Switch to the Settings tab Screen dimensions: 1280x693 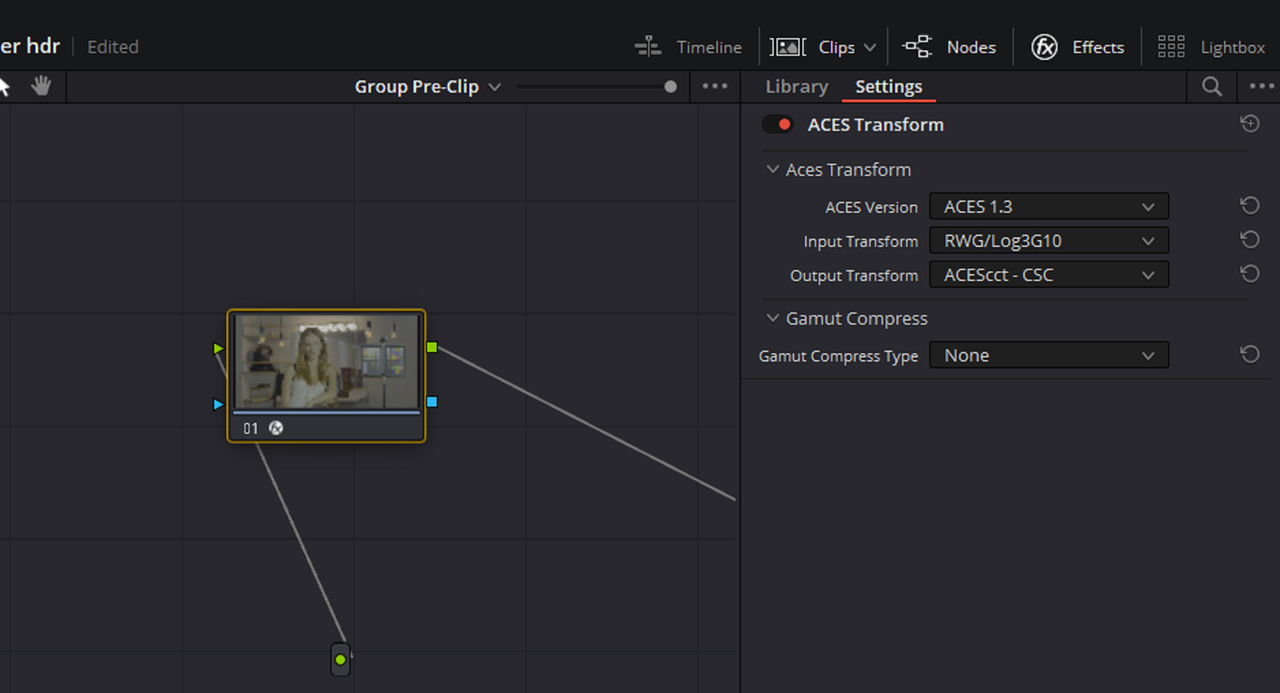[889, 87]
